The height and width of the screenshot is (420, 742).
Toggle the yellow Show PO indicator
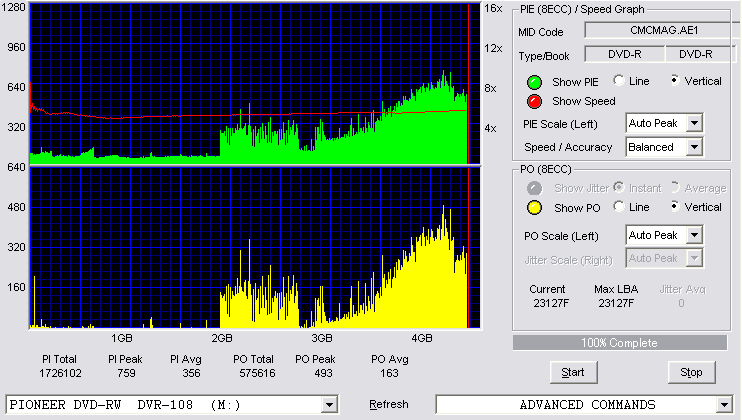point(534,208)
